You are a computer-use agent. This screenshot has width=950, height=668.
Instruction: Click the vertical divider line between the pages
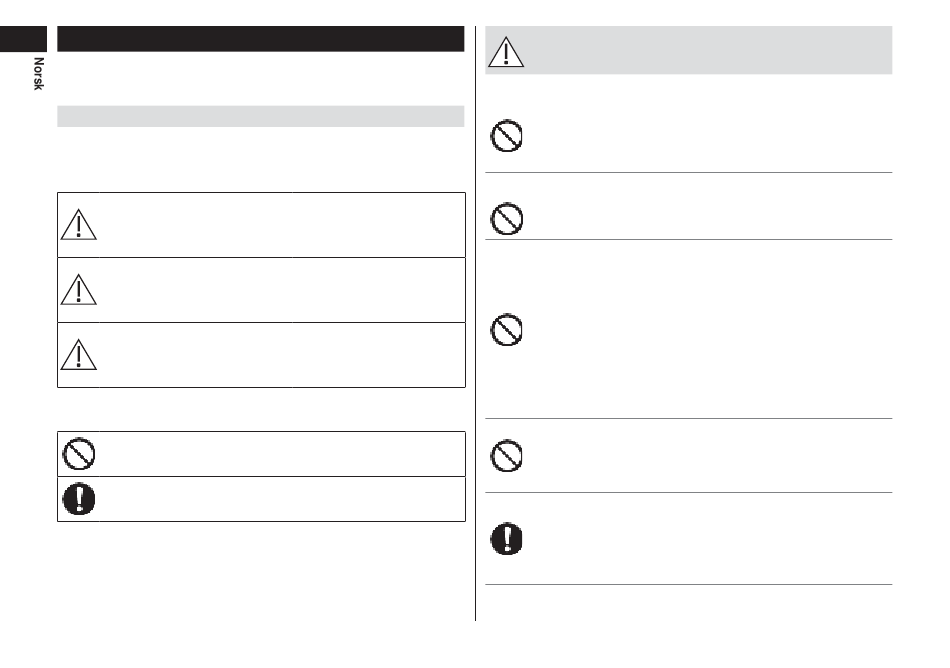click(476, 323)
